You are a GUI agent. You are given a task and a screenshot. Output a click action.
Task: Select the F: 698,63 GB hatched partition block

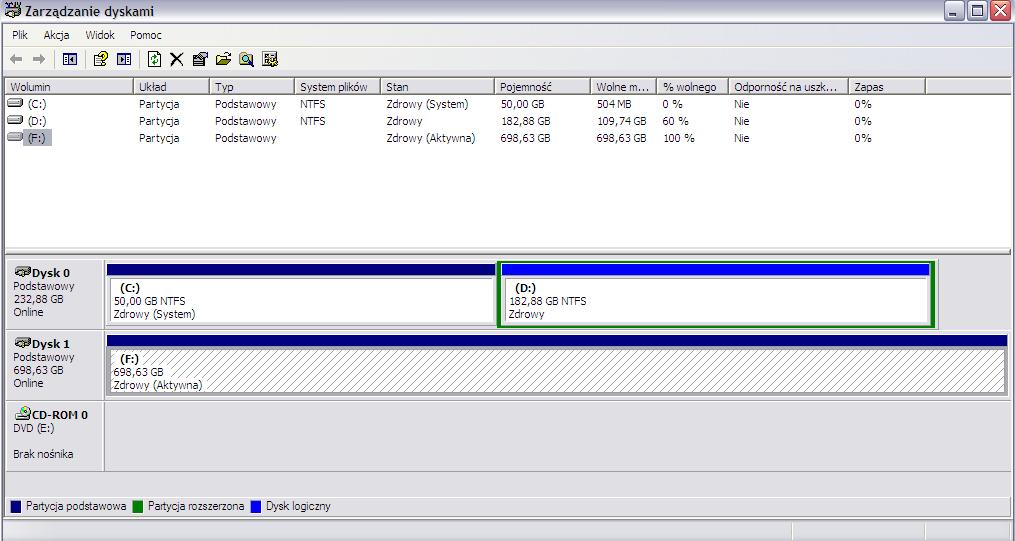[557, 364]
